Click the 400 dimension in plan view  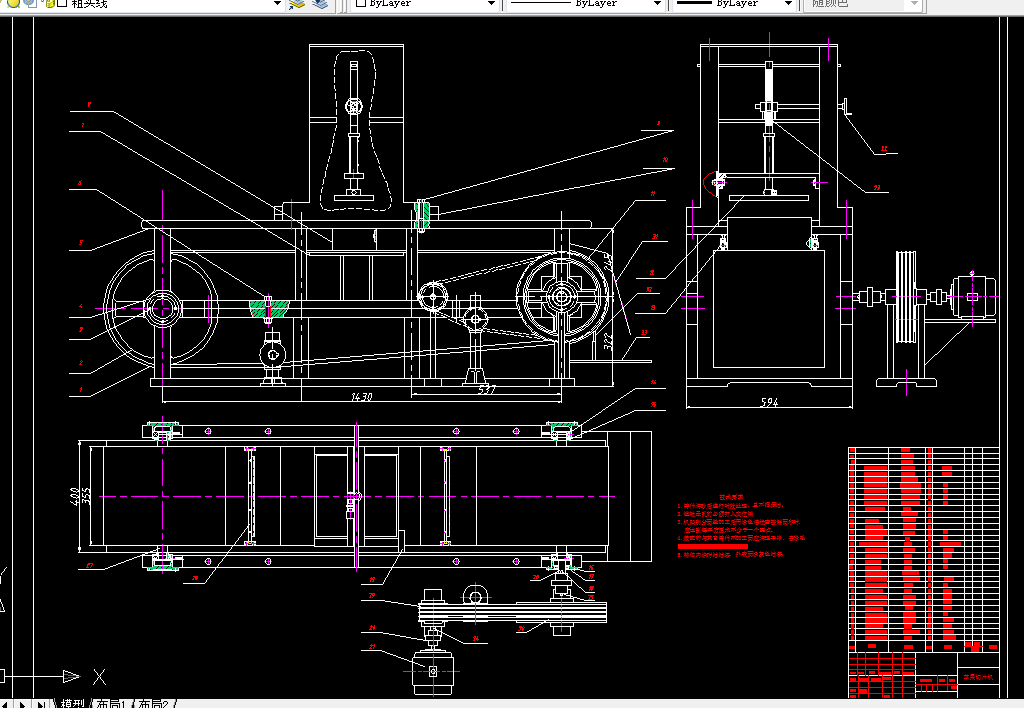pos(74,496)
